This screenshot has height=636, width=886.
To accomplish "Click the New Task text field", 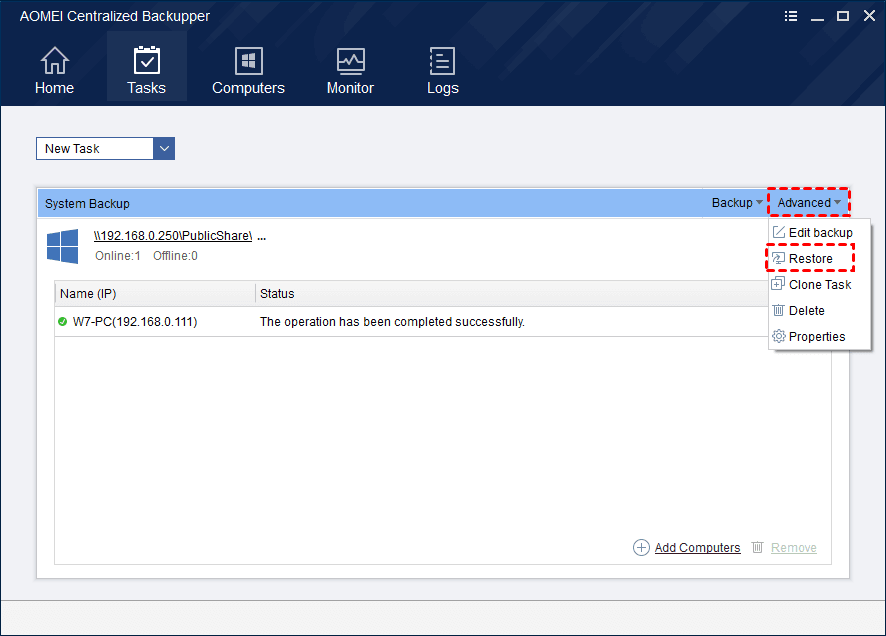I will click(x=95, y=149).
